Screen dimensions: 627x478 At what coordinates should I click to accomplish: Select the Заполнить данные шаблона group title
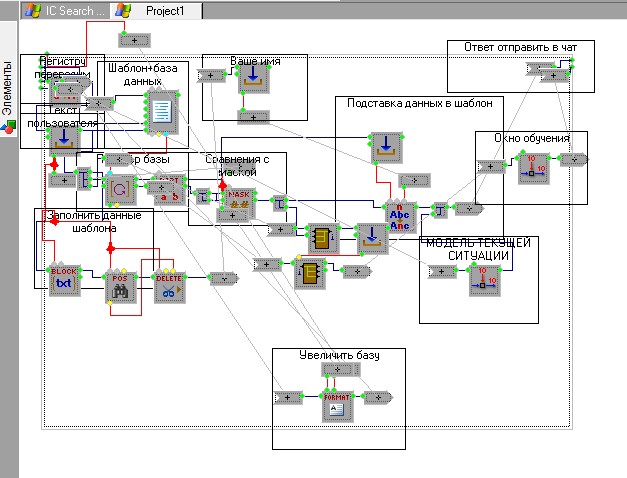point(95,221)
